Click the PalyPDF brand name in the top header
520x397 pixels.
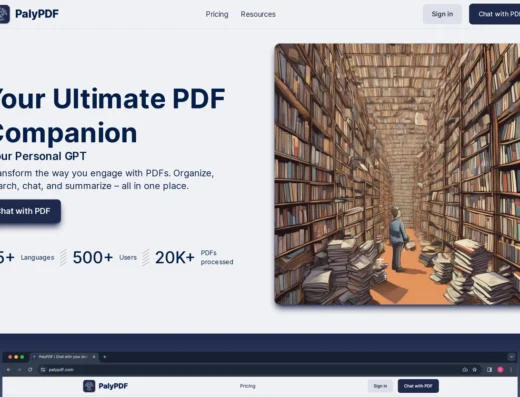pyautogui.click(x=37, y=14)
